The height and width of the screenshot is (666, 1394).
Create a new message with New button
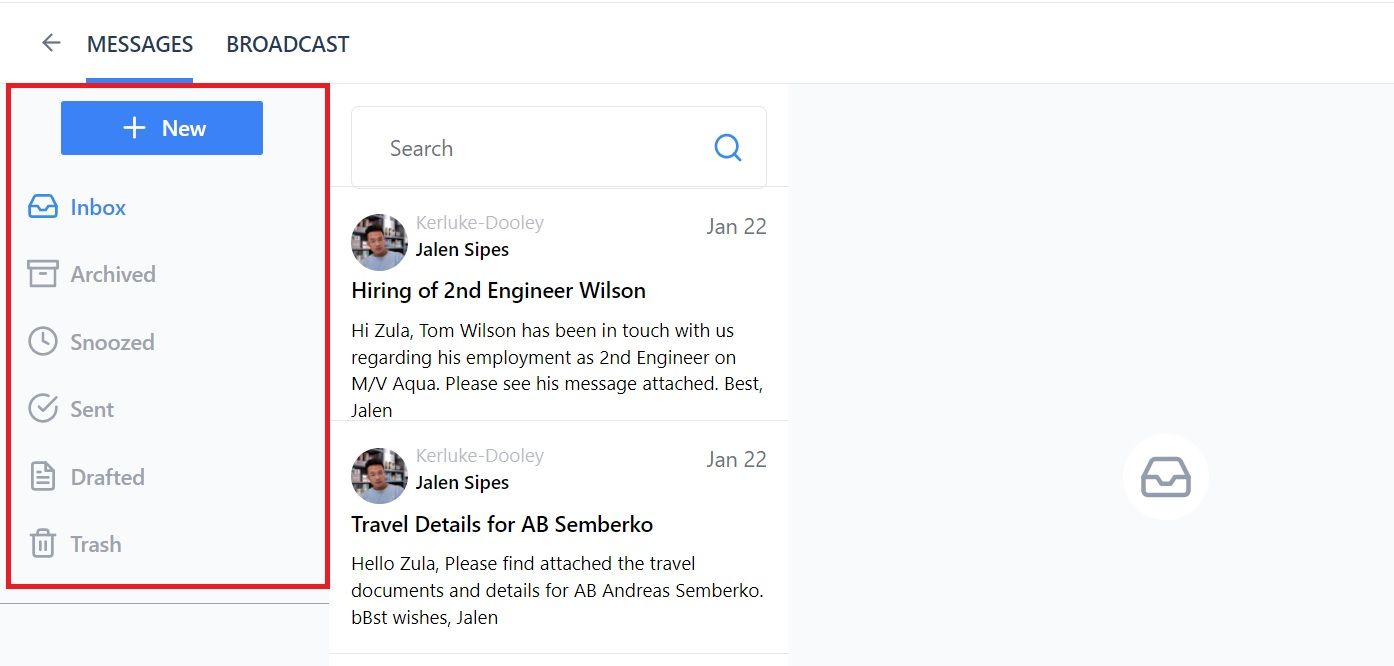point(162,128)
